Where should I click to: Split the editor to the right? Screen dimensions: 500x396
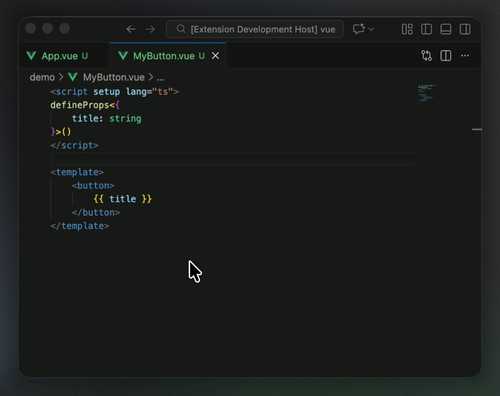[x=446, y=56]
